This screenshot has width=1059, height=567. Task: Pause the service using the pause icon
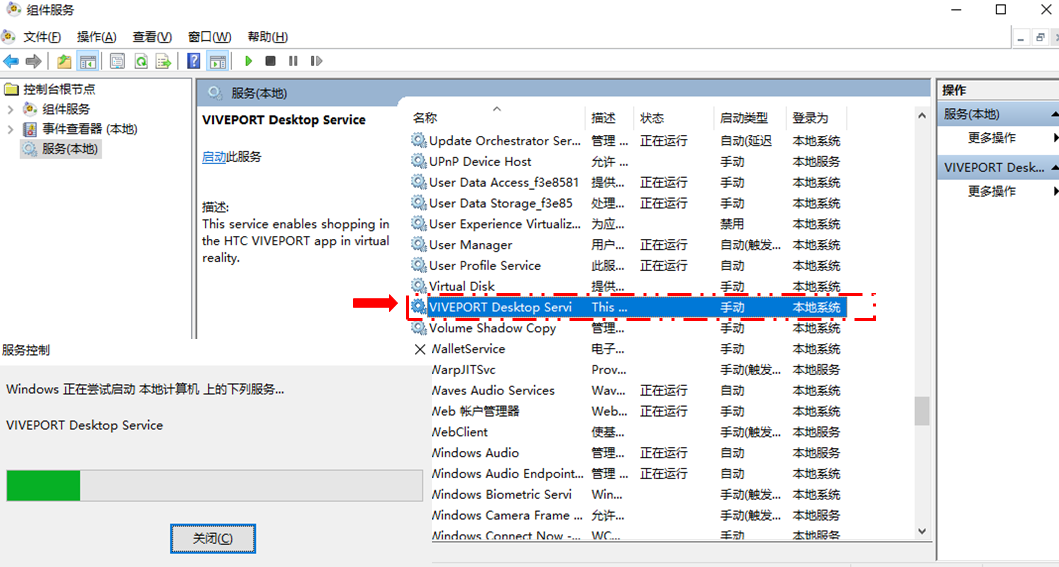tap(293, 61)
